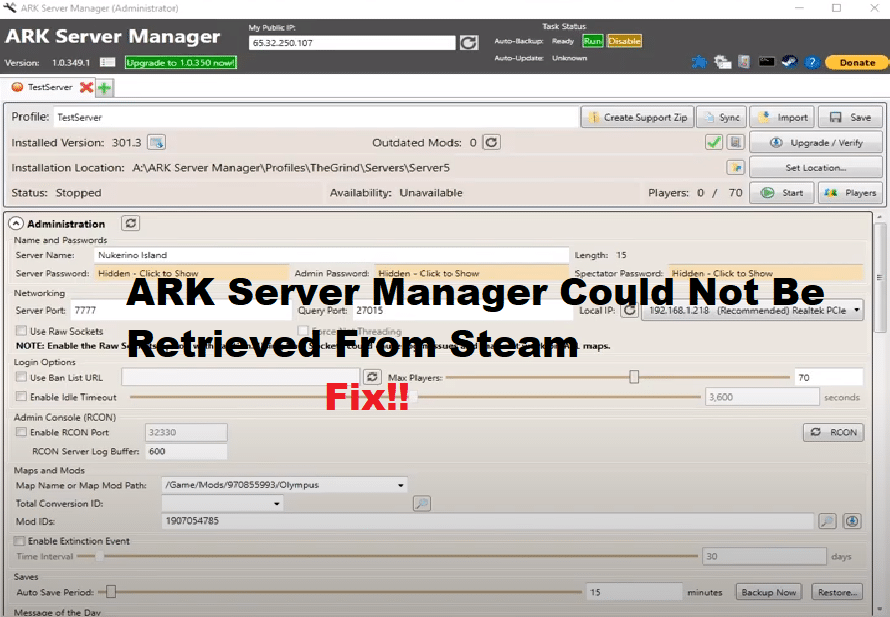Image resolution: width=890 pixels, height=617 pixels.
Task: Collapse the Administration section
Action: (x=14, y=223)
